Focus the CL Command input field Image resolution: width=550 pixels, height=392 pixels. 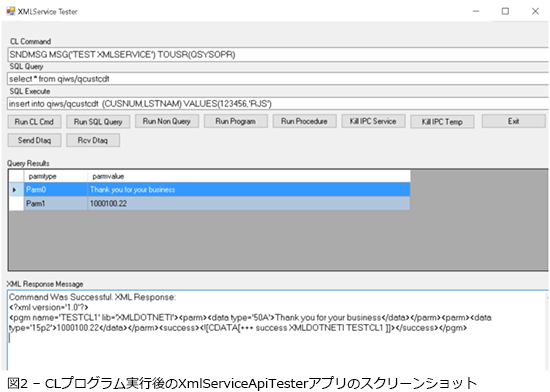278,54
